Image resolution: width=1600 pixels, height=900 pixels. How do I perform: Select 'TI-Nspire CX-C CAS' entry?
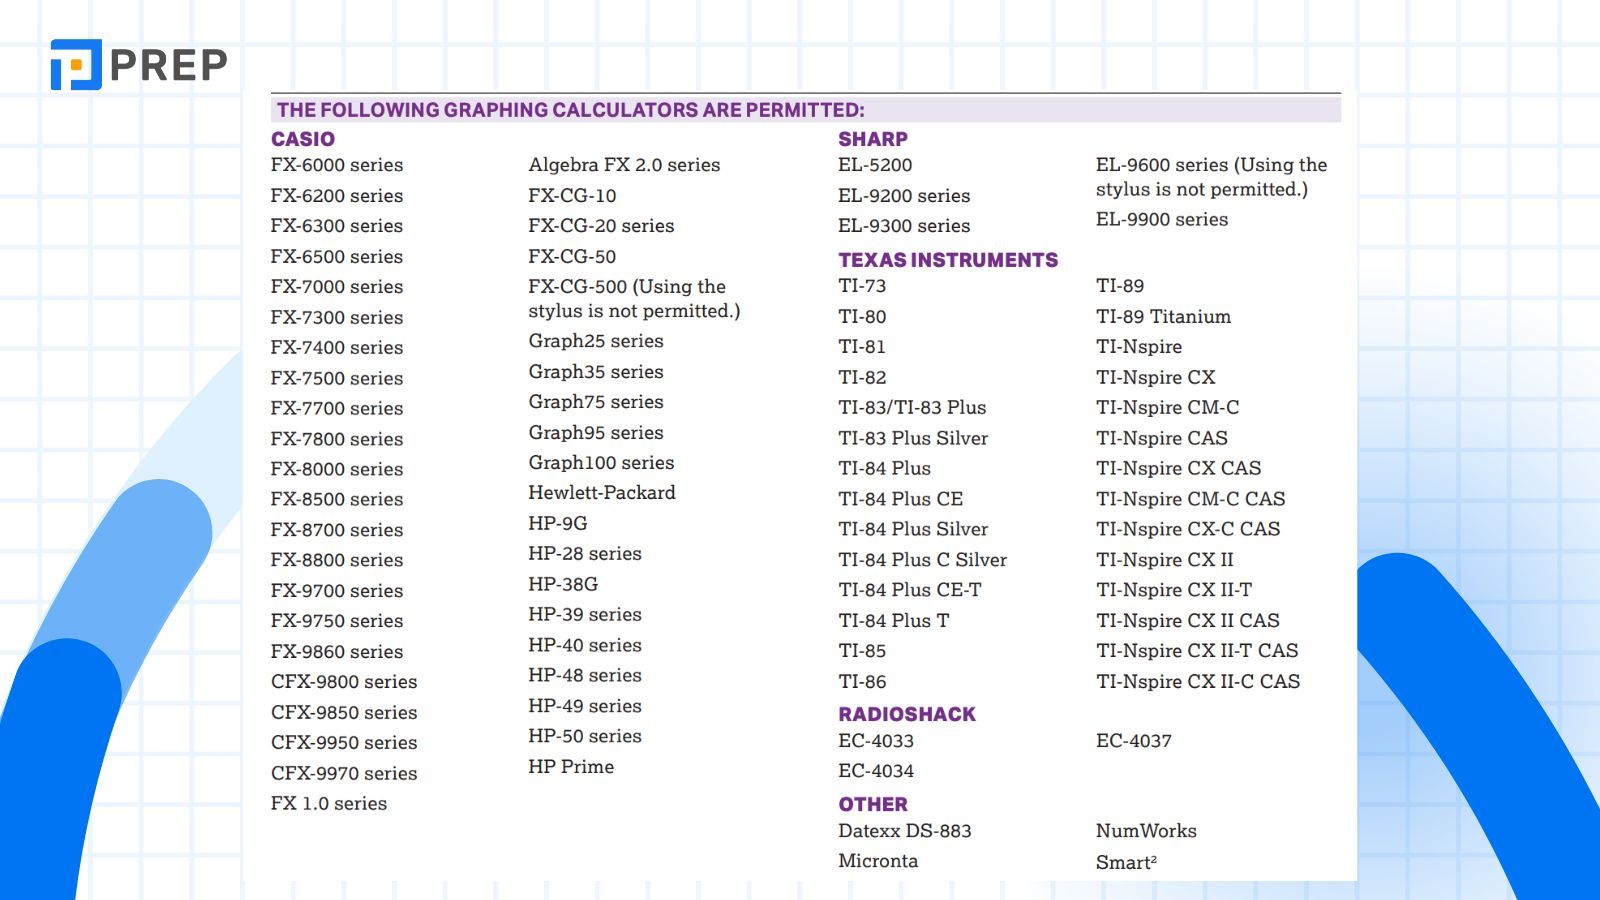(1188, 529)
